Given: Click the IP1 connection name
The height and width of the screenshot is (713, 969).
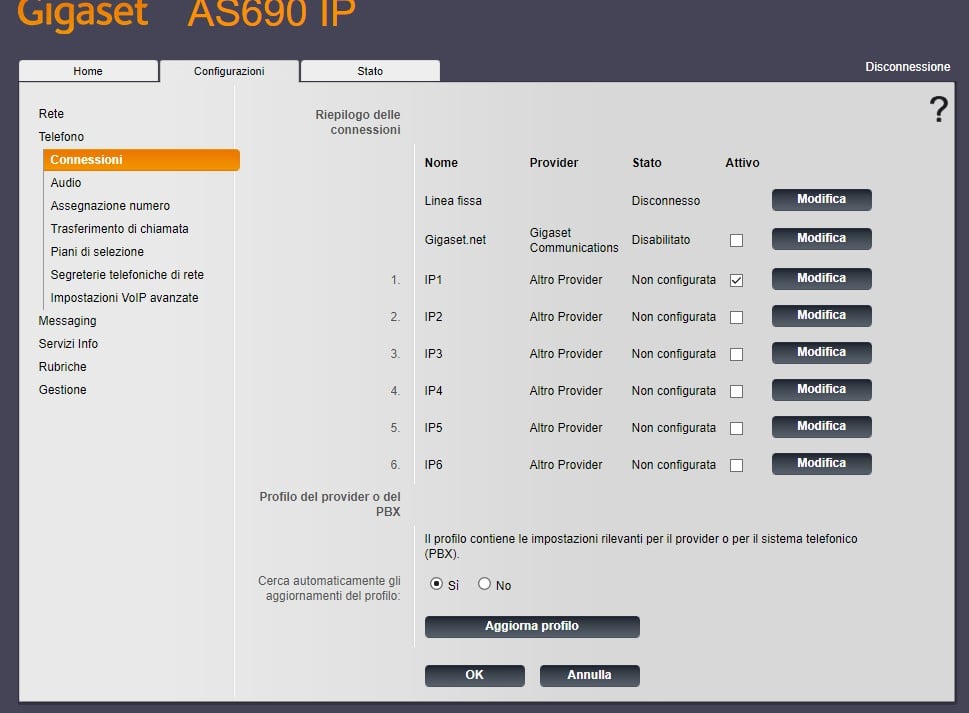Looking at the screenshot, I should coord(433,280).
